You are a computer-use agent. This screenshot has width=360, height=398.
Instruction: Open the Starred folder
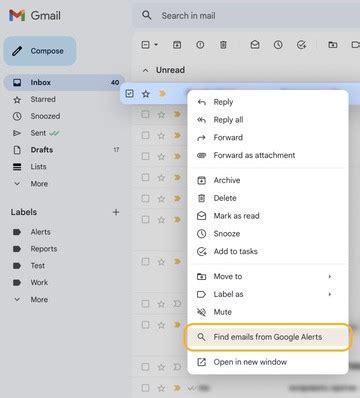[x=43, y=99]
